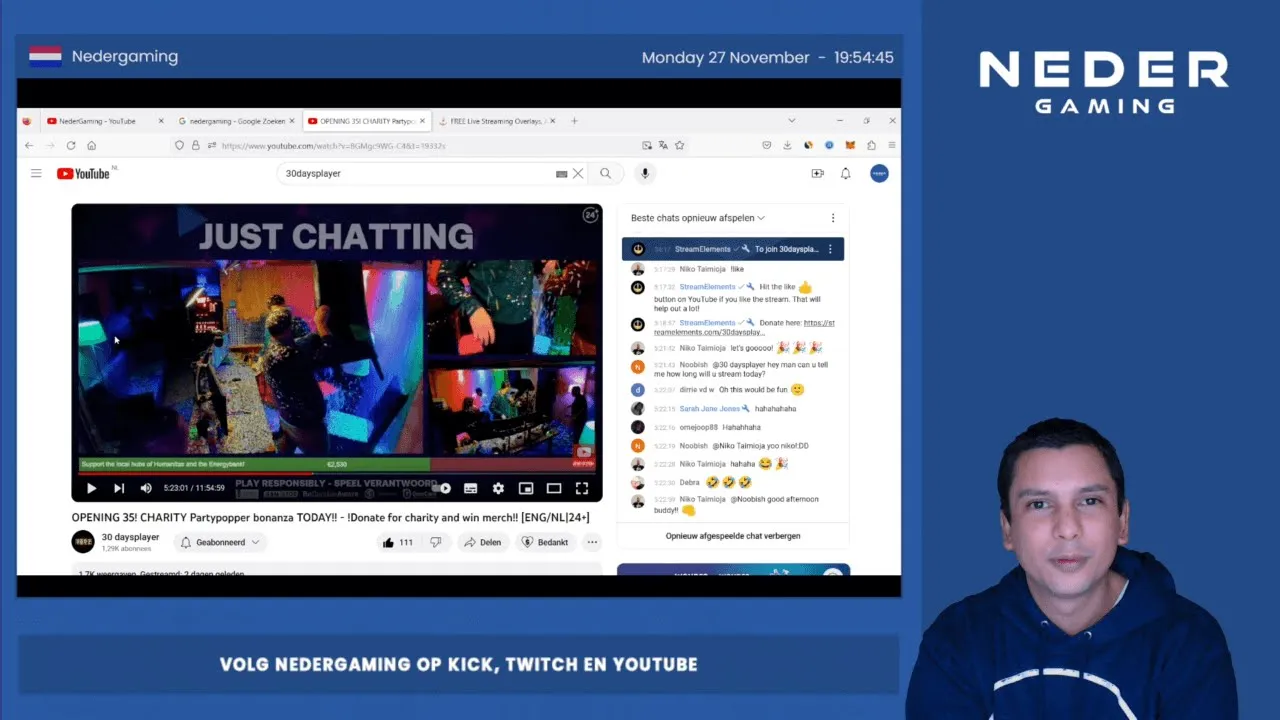Enter fullscreen video mode

point(581,488)
